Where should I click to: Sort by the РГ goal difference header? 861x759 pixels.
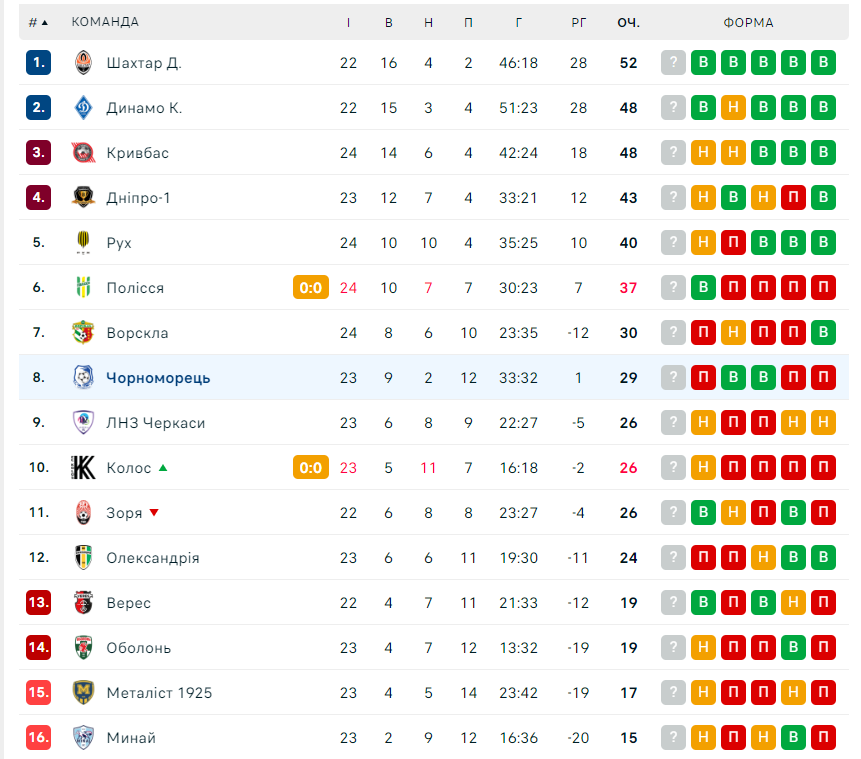point(579,23)
